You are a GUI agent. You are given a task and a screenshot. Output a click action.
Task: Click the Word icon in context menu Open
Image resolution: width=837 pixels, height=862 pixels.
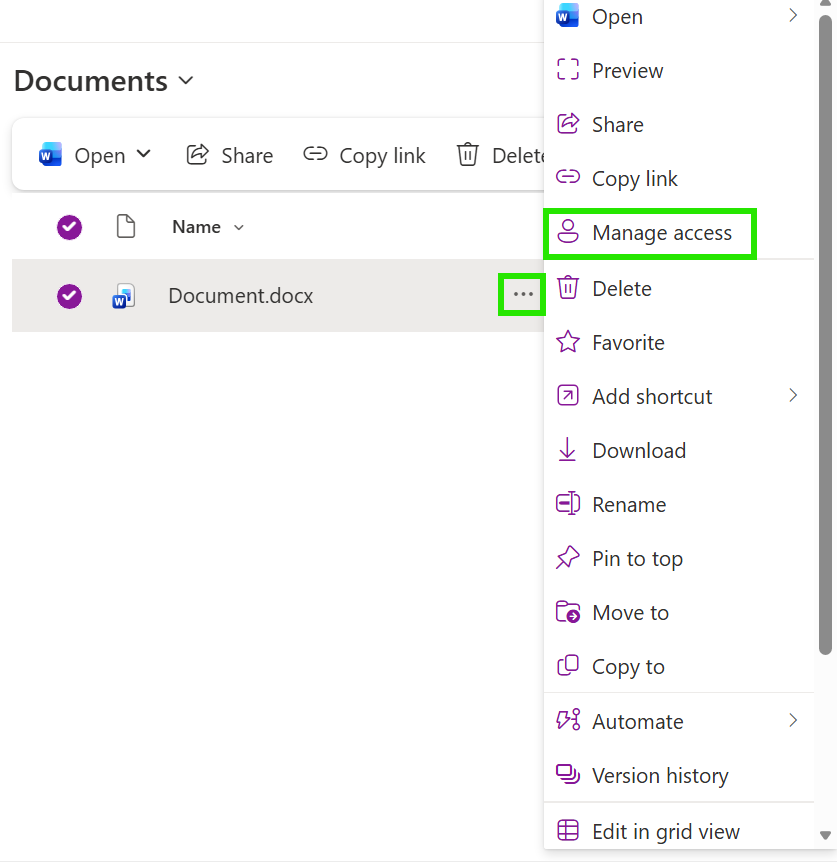click(x=567, y=16)
